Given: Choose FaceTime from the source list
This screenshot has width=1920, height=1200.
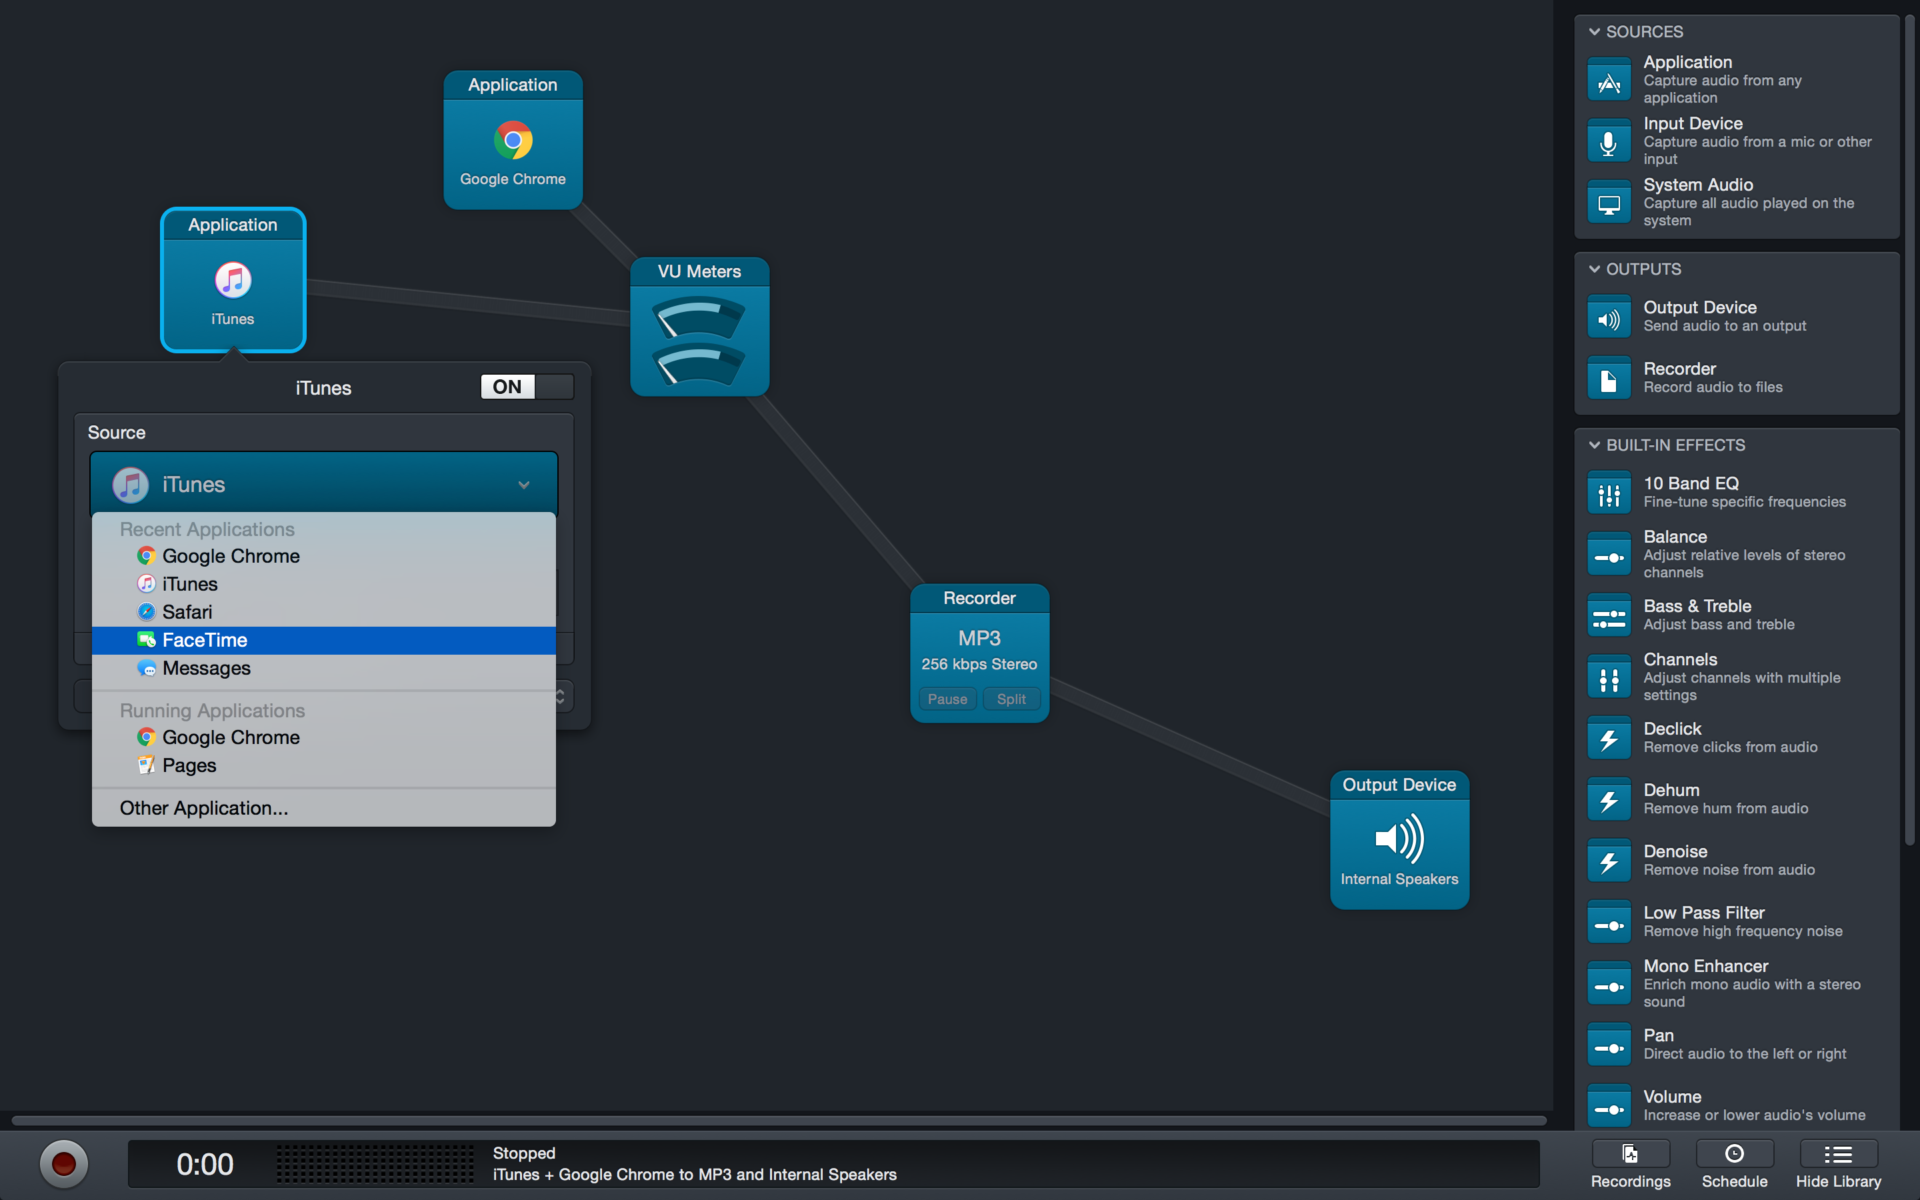Looking at the screenshot, I should pos(205,640).
